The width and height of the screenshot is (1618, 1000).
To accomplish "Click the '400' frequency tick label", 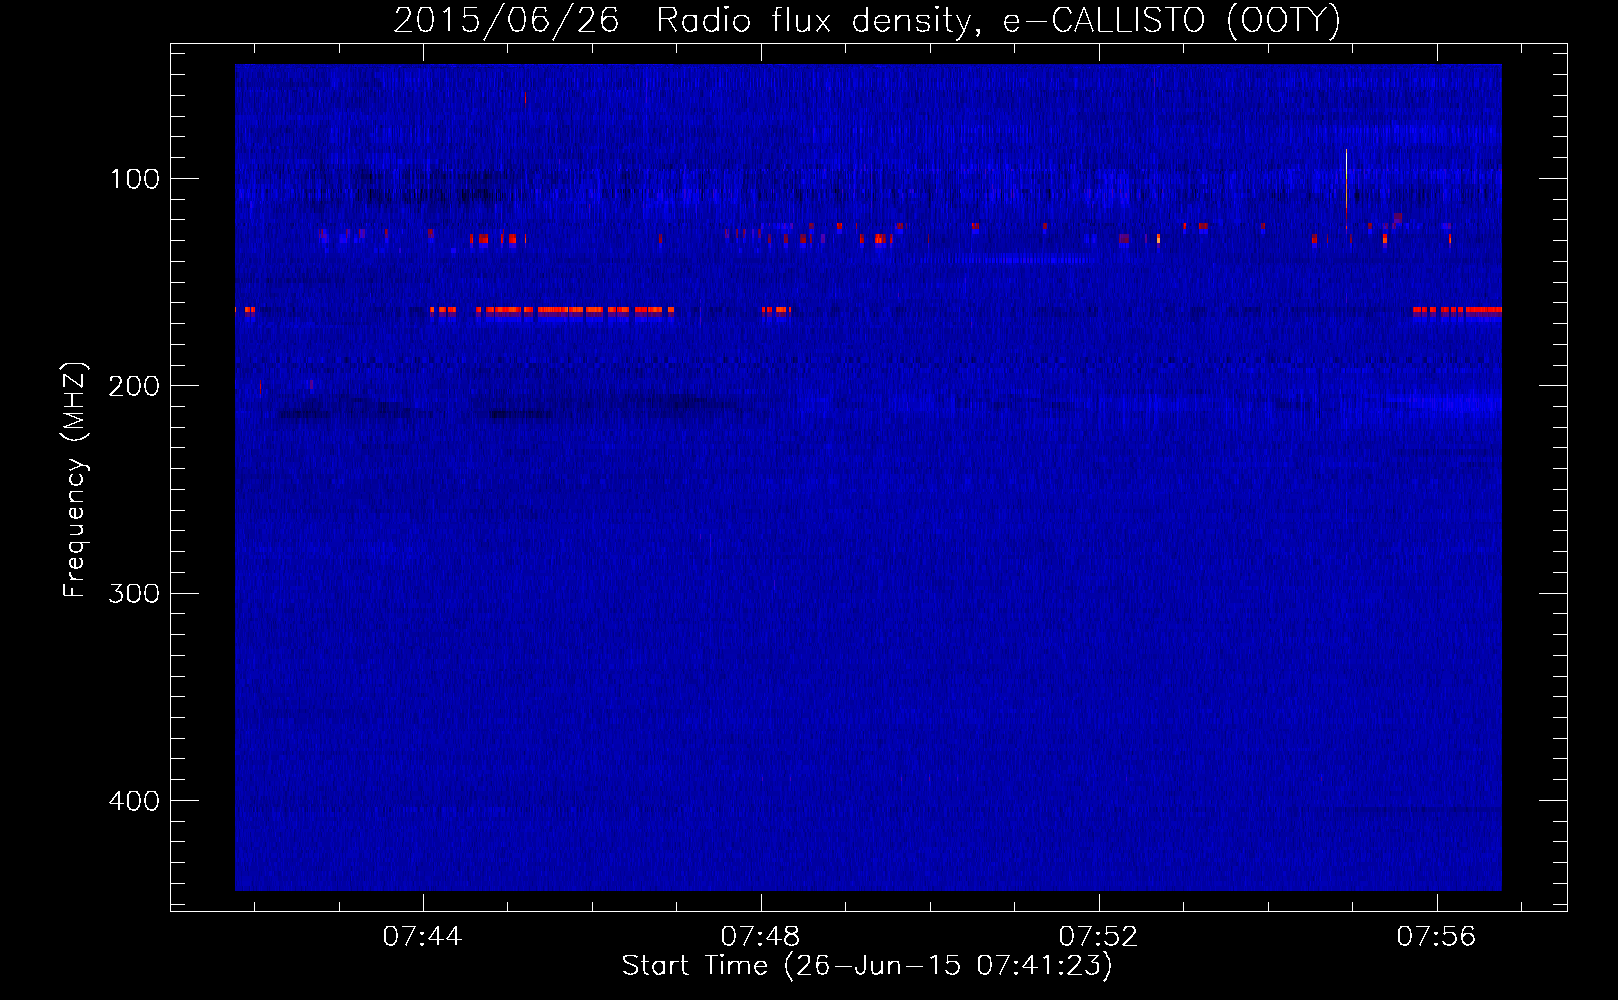I will point(134,801).
